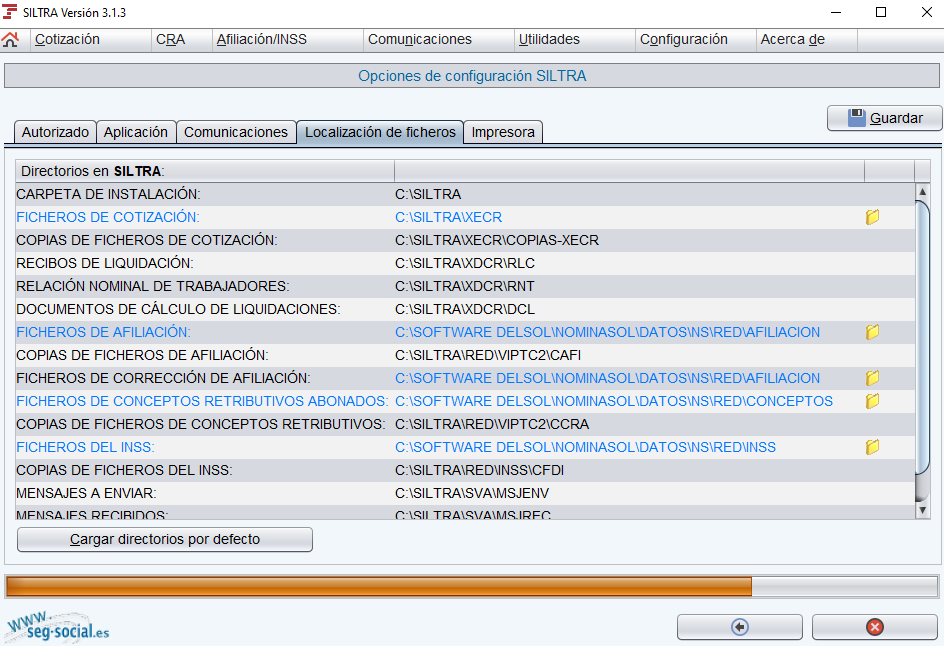944x646 pixels.
Task: Switch to the Autorizado tab
Action: (x=55, y=131)
